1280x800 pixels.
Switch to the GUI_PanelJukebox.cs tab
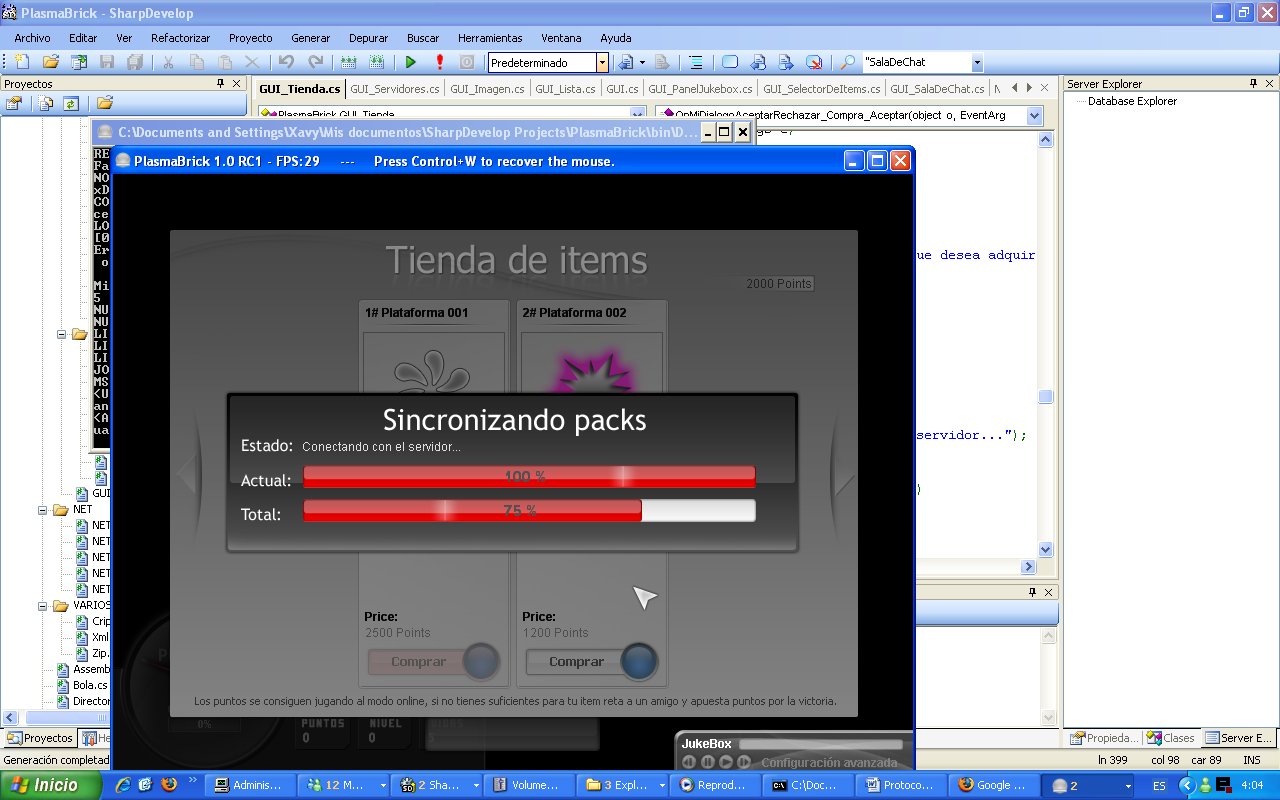click(x=700, y=89)
